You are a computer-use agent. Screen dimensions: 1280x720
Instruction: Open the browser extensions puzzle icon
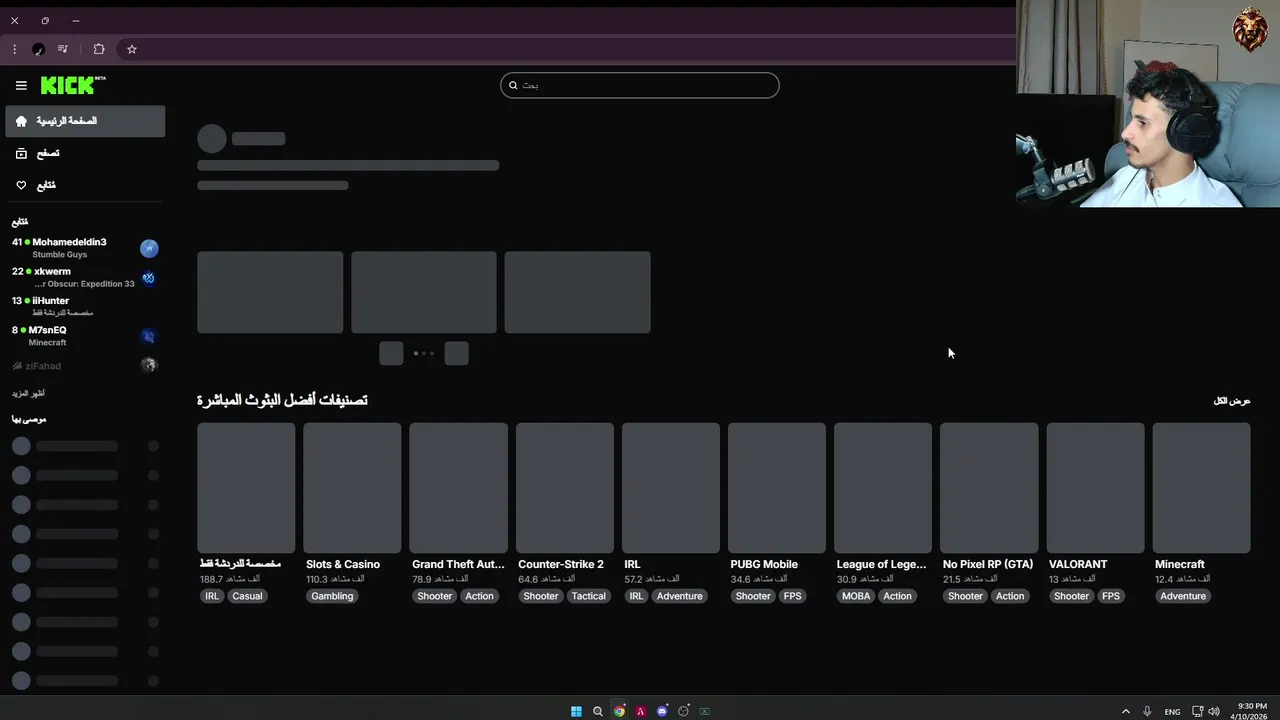[x=99, y=49]
